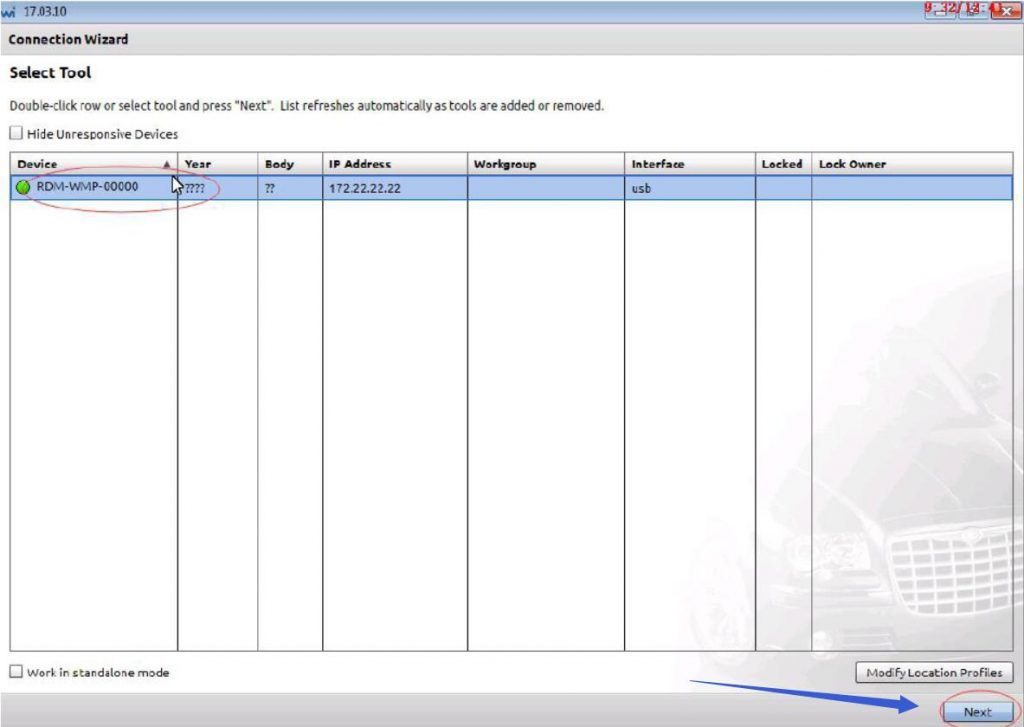Sort by the Device column header

click(93, 164)
